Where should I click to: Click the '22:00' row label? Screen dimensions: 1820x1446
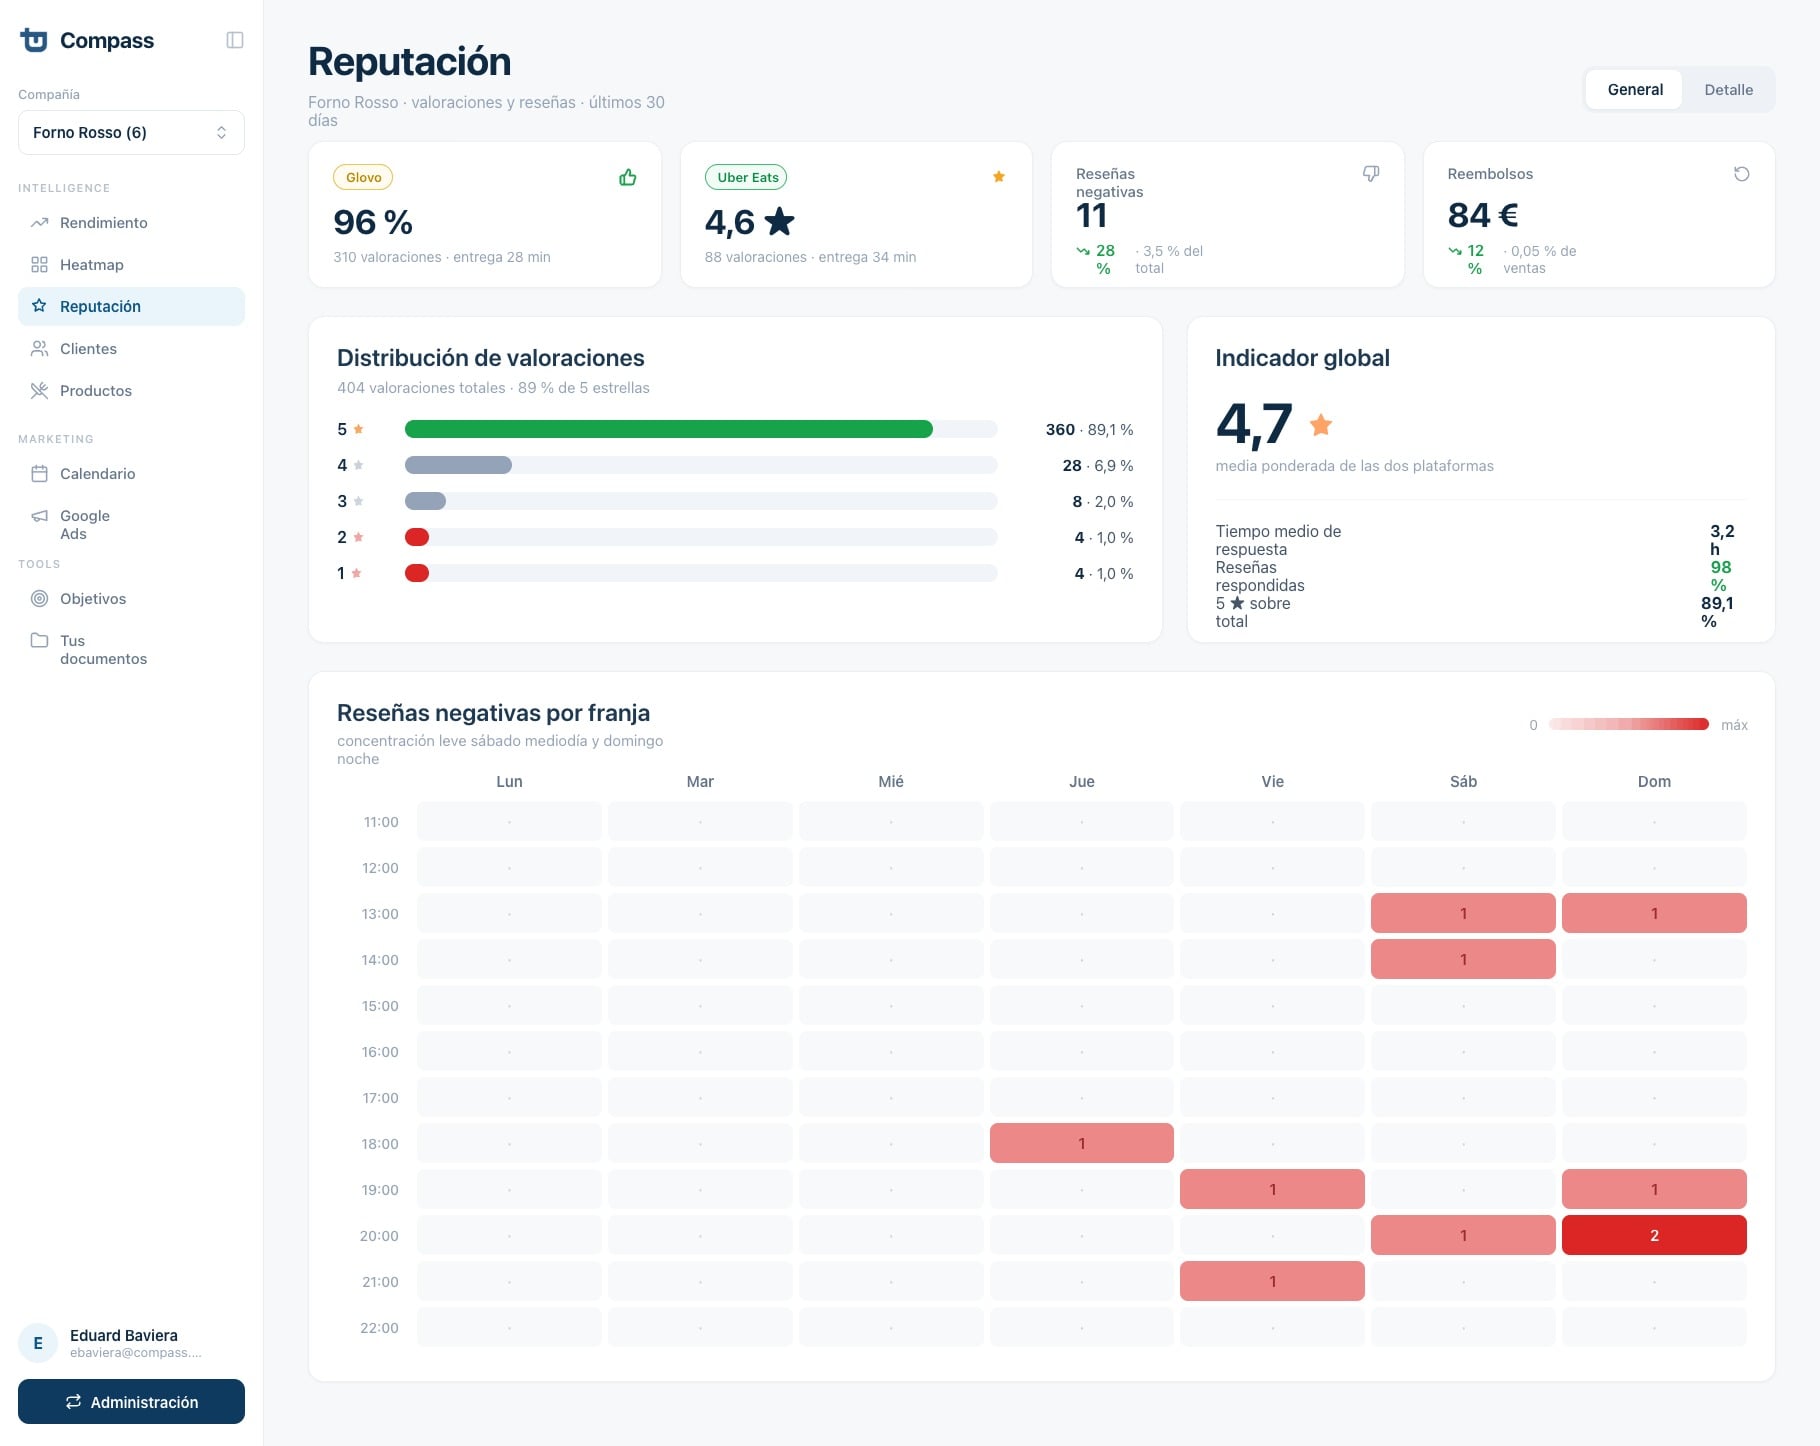[379, 1327]
